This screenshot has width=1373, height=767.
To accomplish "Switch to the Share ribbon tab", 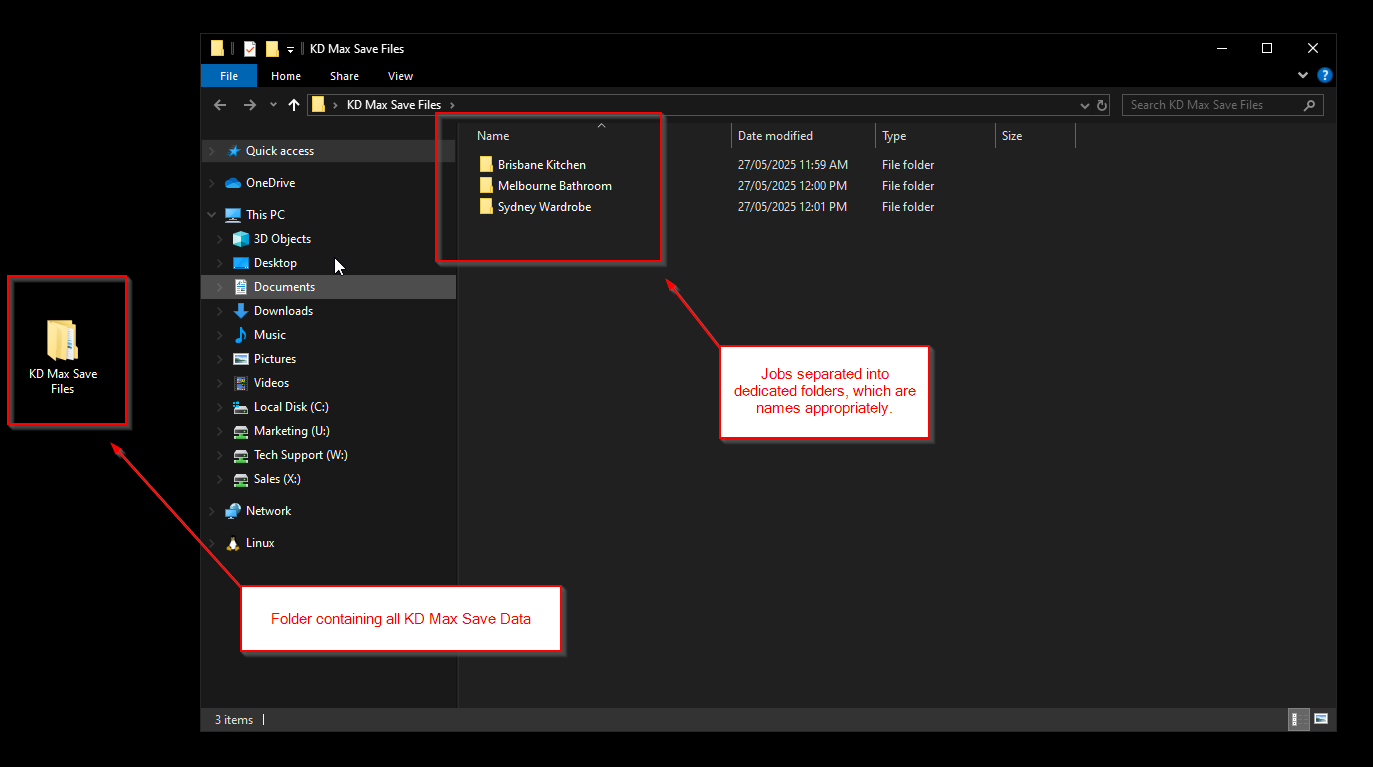I will (344, 76).
